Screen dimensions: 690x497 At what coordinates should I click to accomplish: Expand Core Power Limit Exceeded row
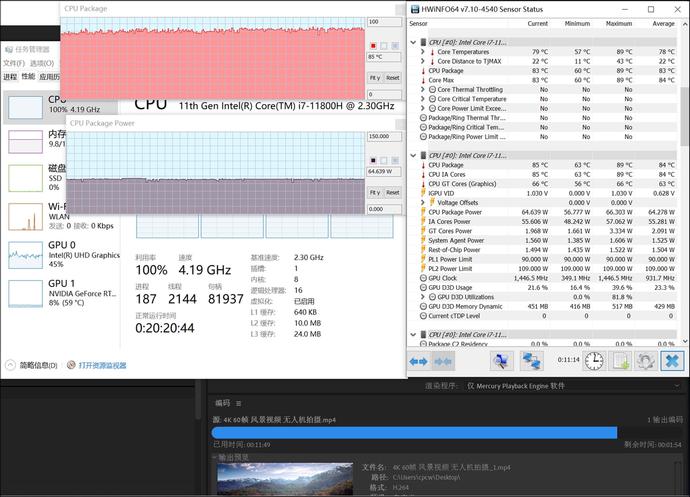click(x=423, y=108)
